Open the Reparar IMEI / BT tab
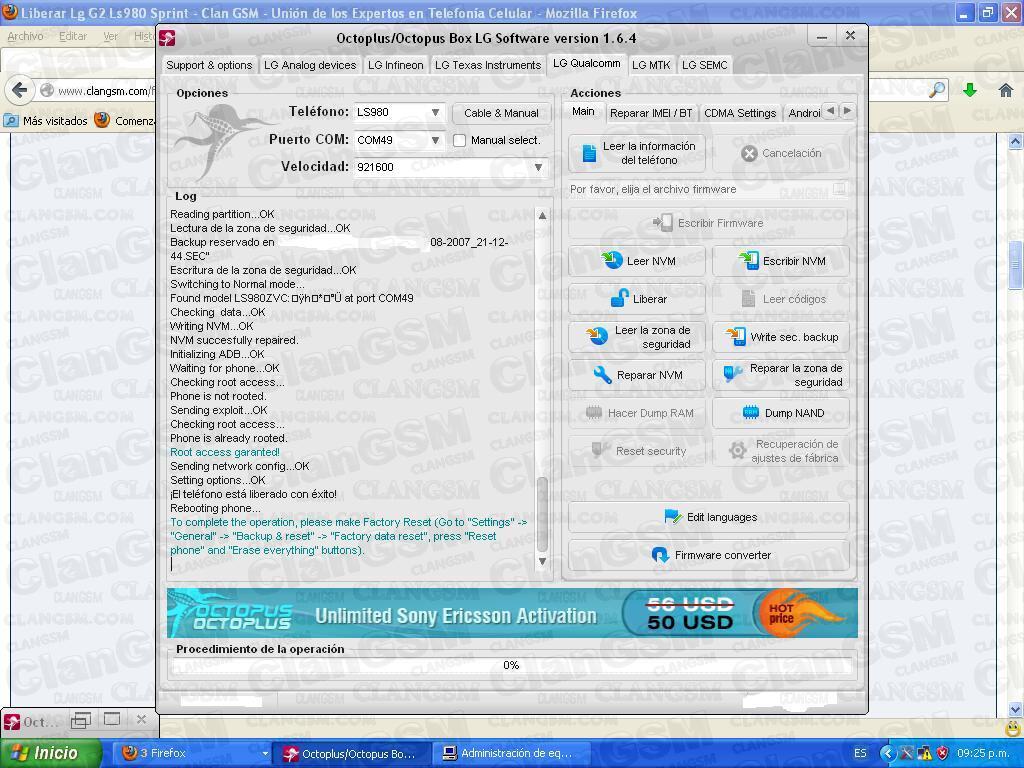This screenshot has width=1024, height=768. [x=651, y=113]
